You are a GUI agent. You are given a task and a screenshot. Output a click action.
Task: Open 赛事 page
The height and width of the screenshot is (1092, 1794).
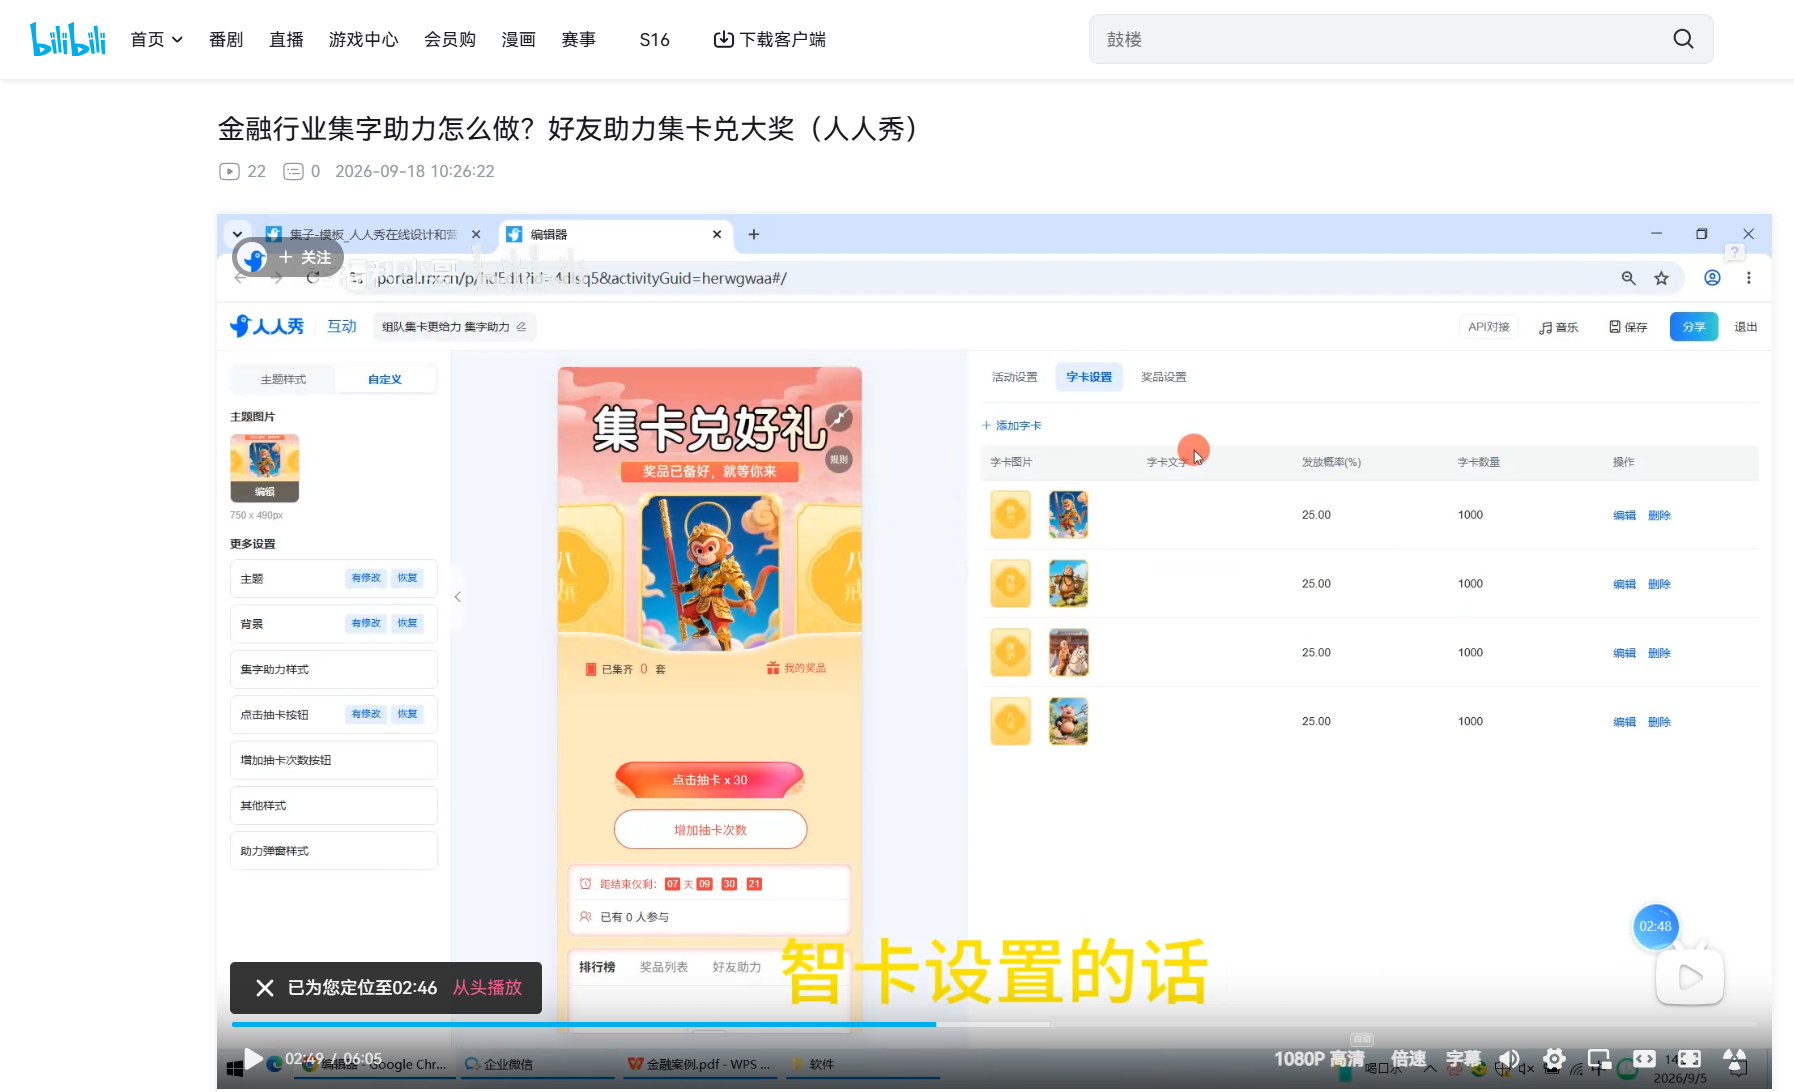click(x=578, y=39)
